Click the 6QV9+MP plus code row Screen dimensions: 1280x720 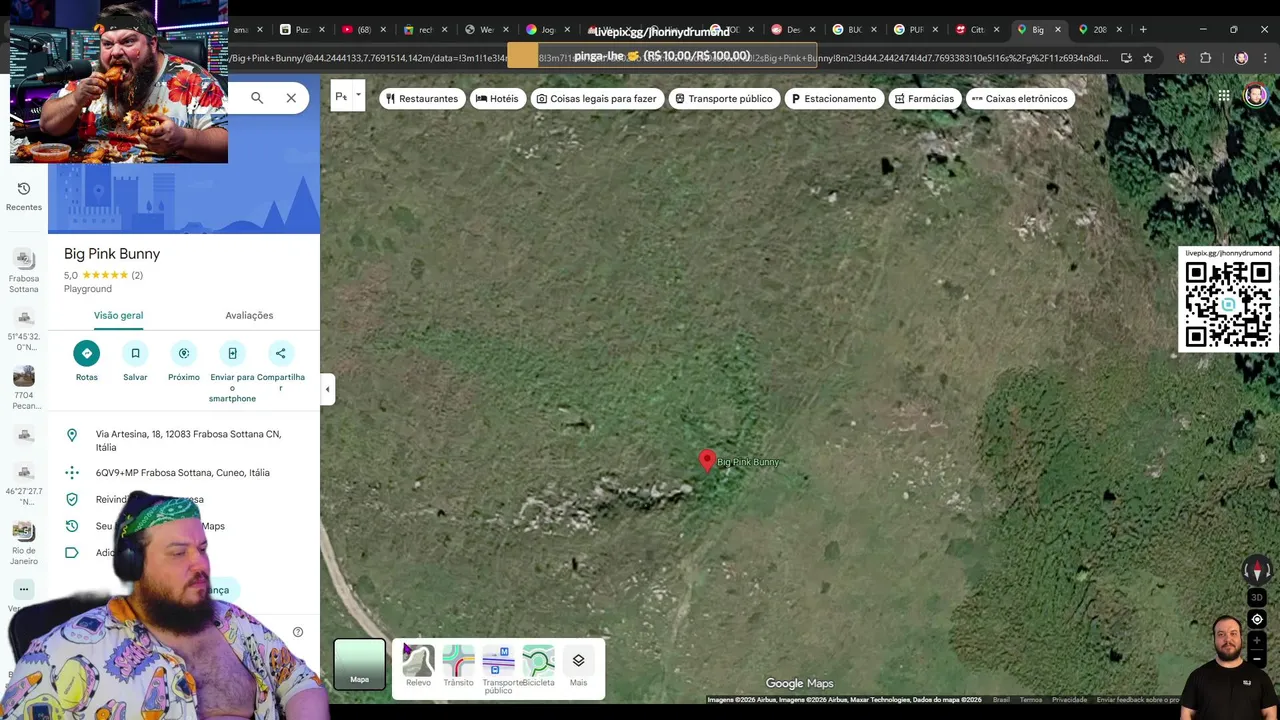pyautogui.click(x=184, y=473)
